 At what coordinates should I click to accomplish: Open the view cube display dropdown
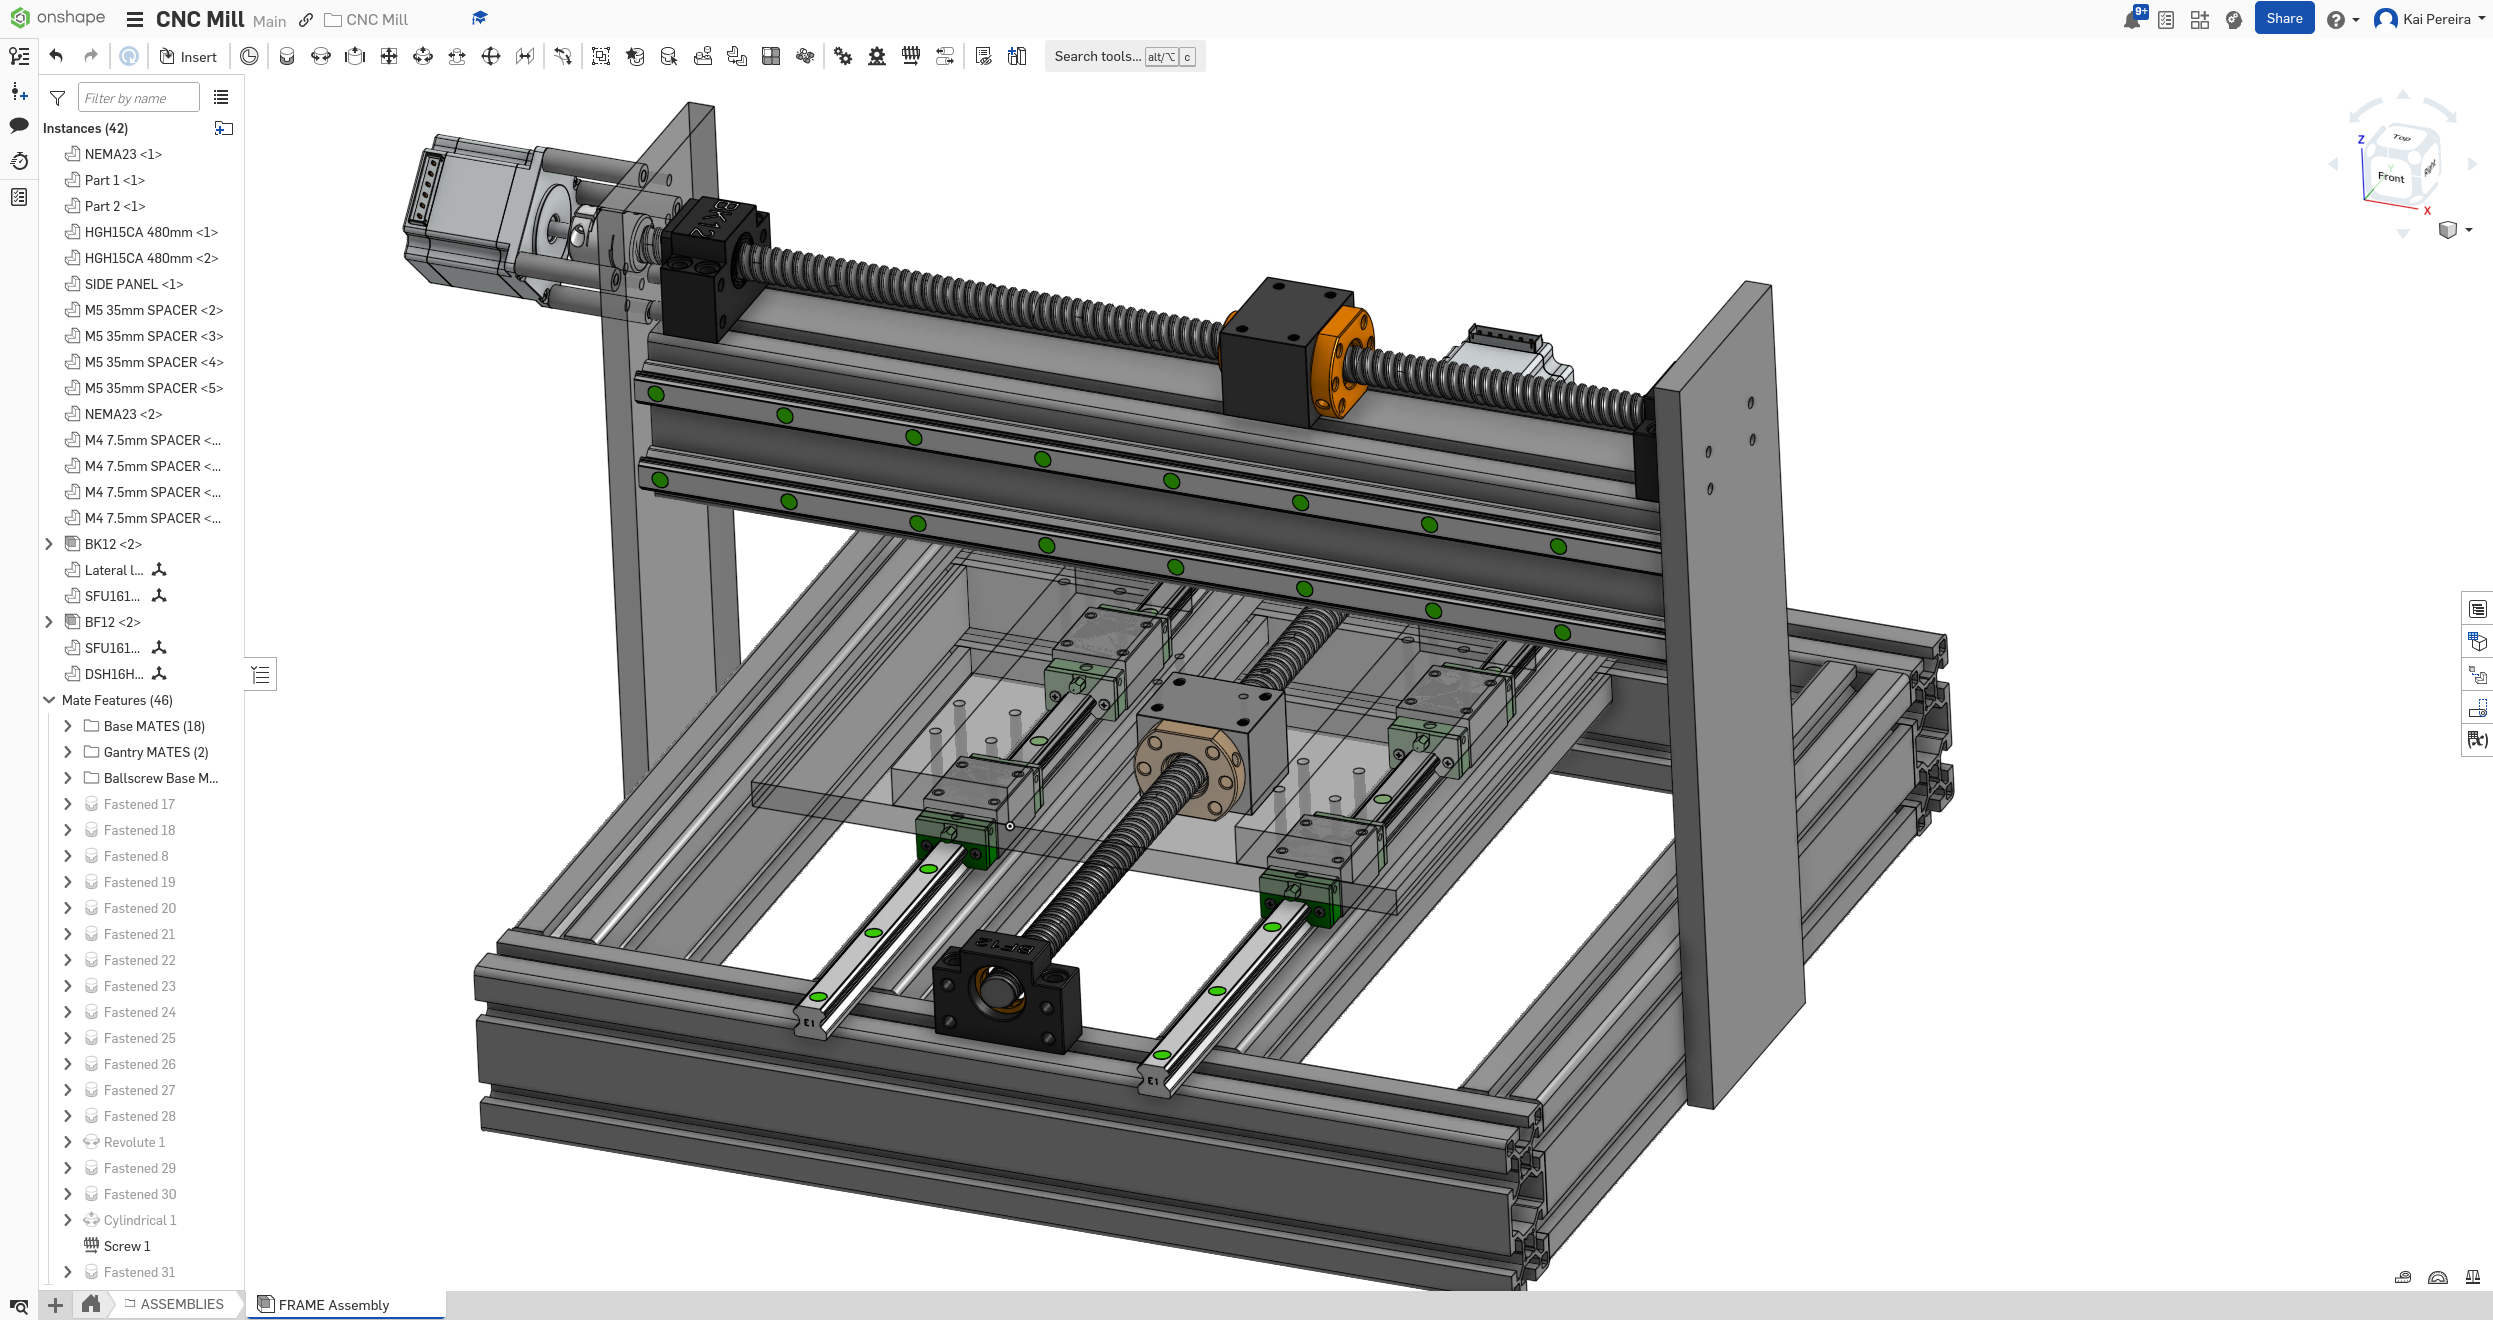pos(2469,230)
